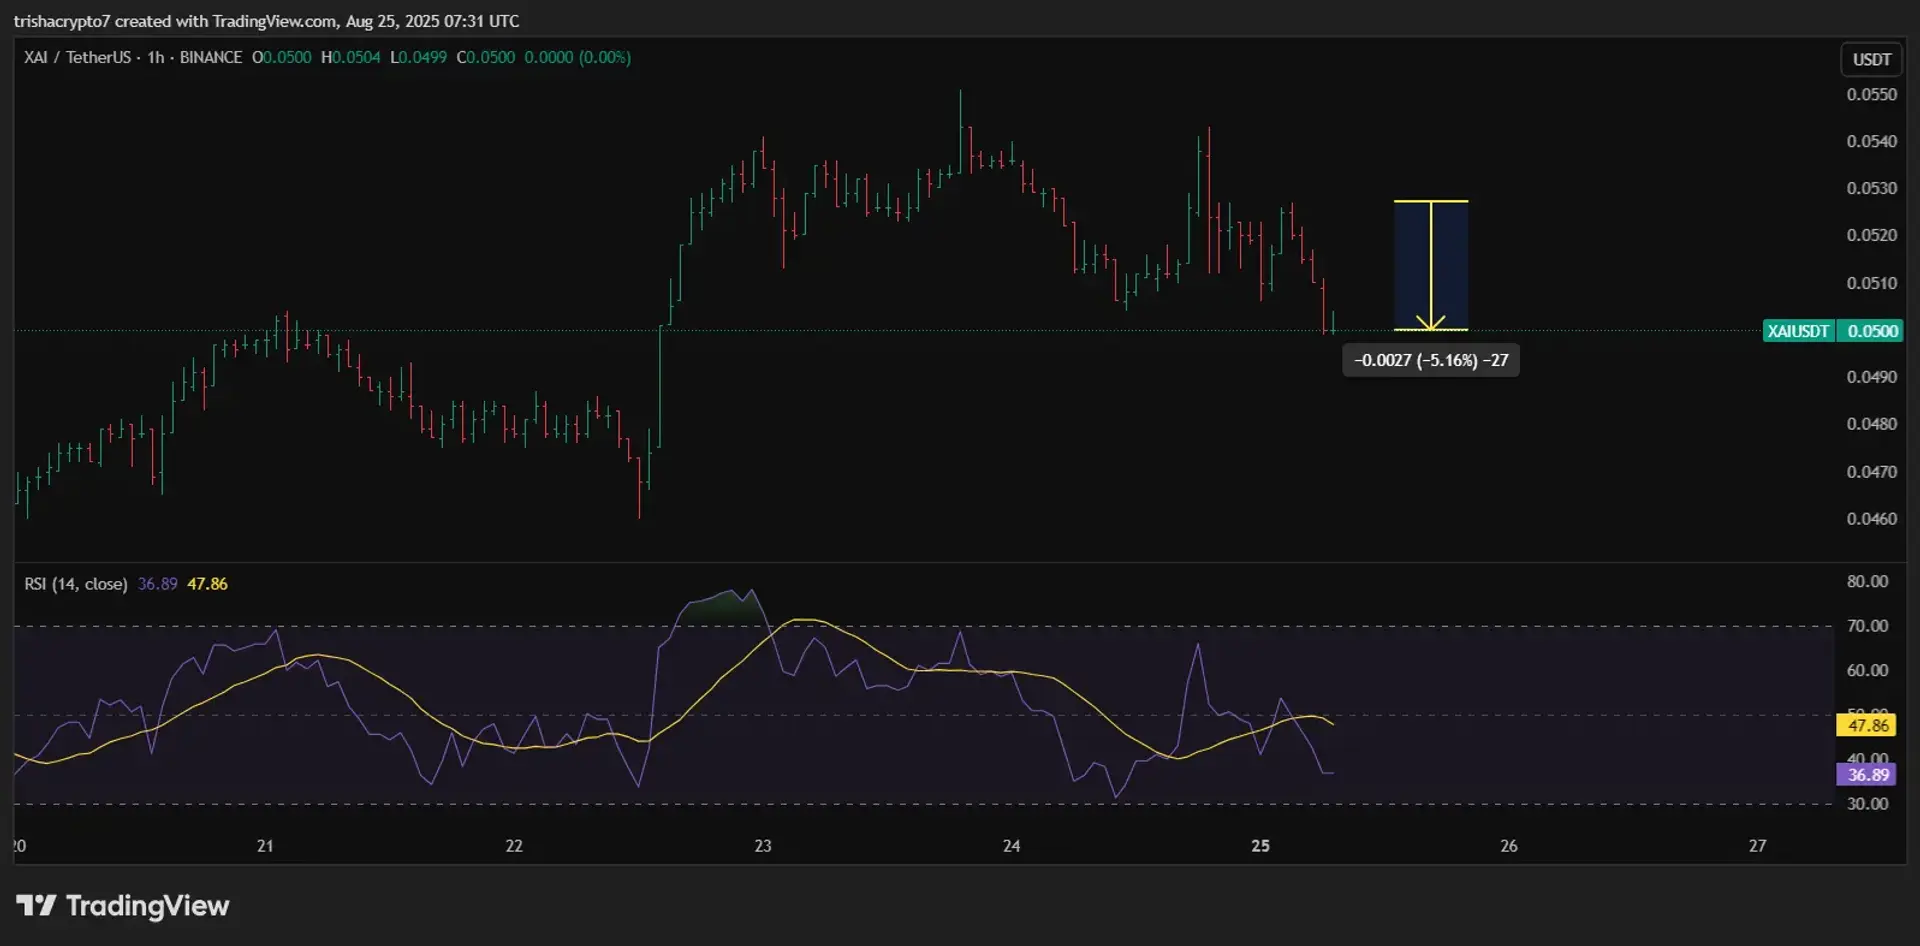Image resolution: width=1920 pixels, height=946 pixels.
Task: Click the BINANCE exchange label
Action: [211, 57]
